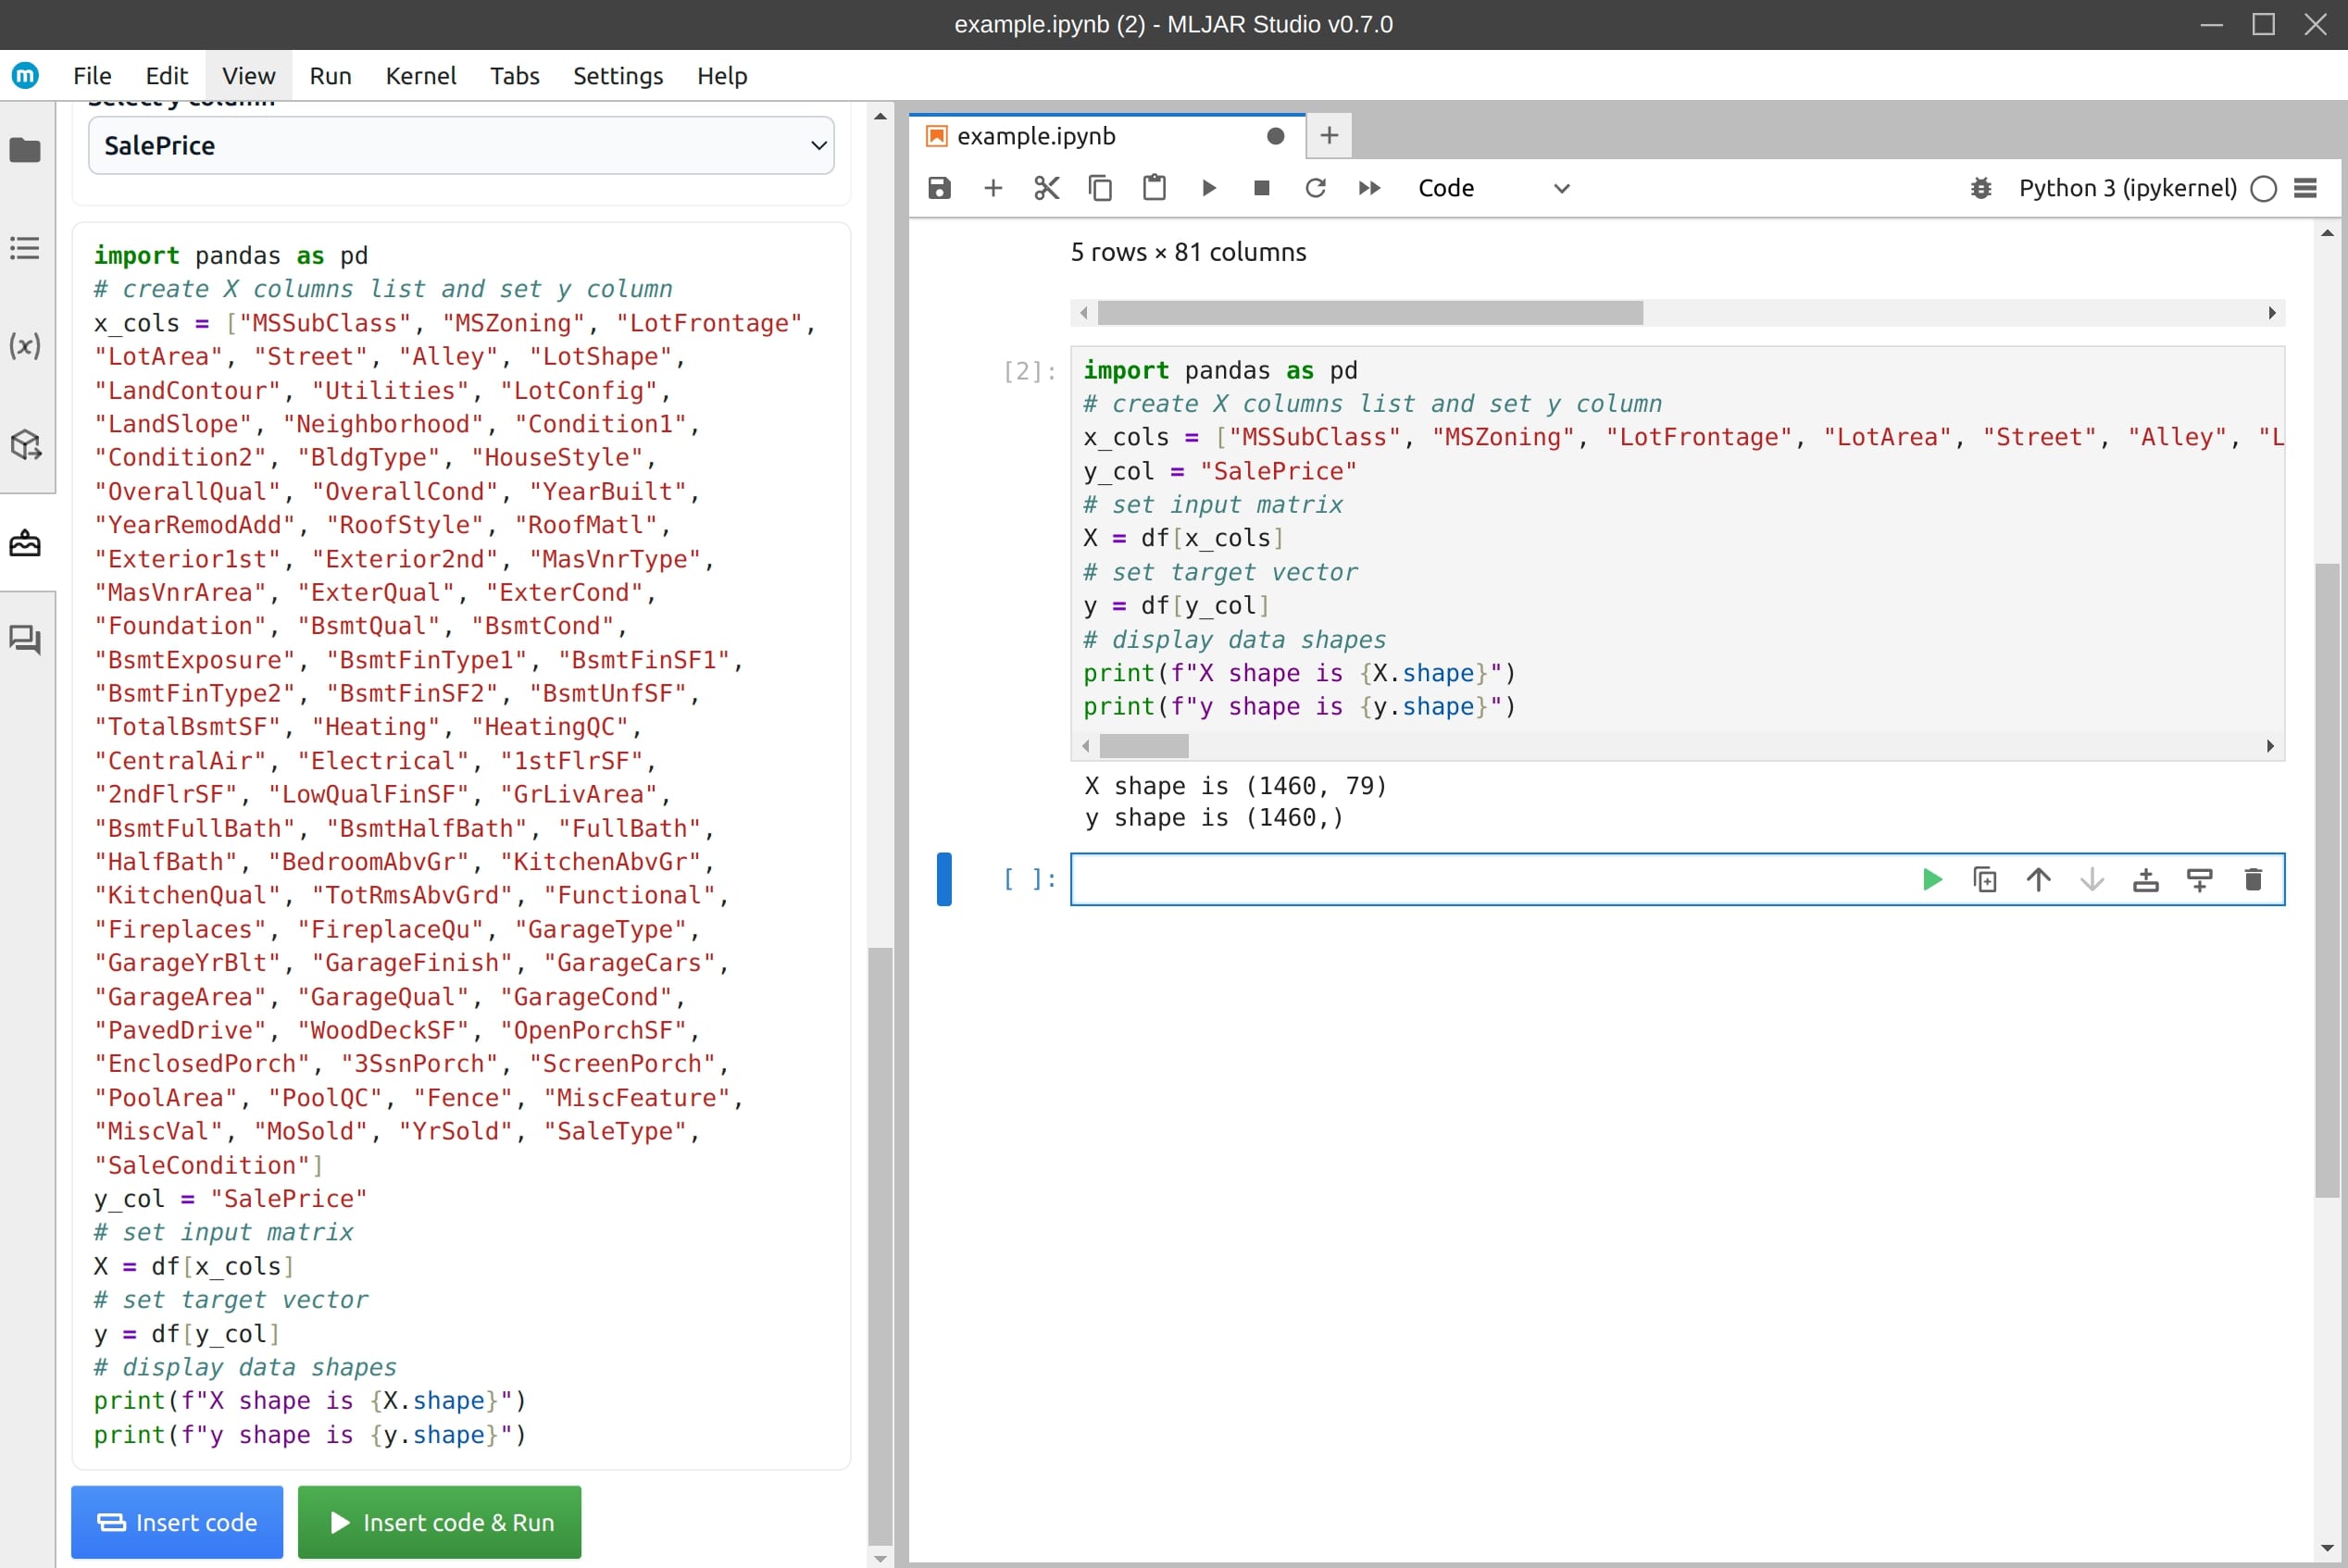Screen dimensions: 2348x1568
Task: Move the active cell down
Action: point(2092,880)
